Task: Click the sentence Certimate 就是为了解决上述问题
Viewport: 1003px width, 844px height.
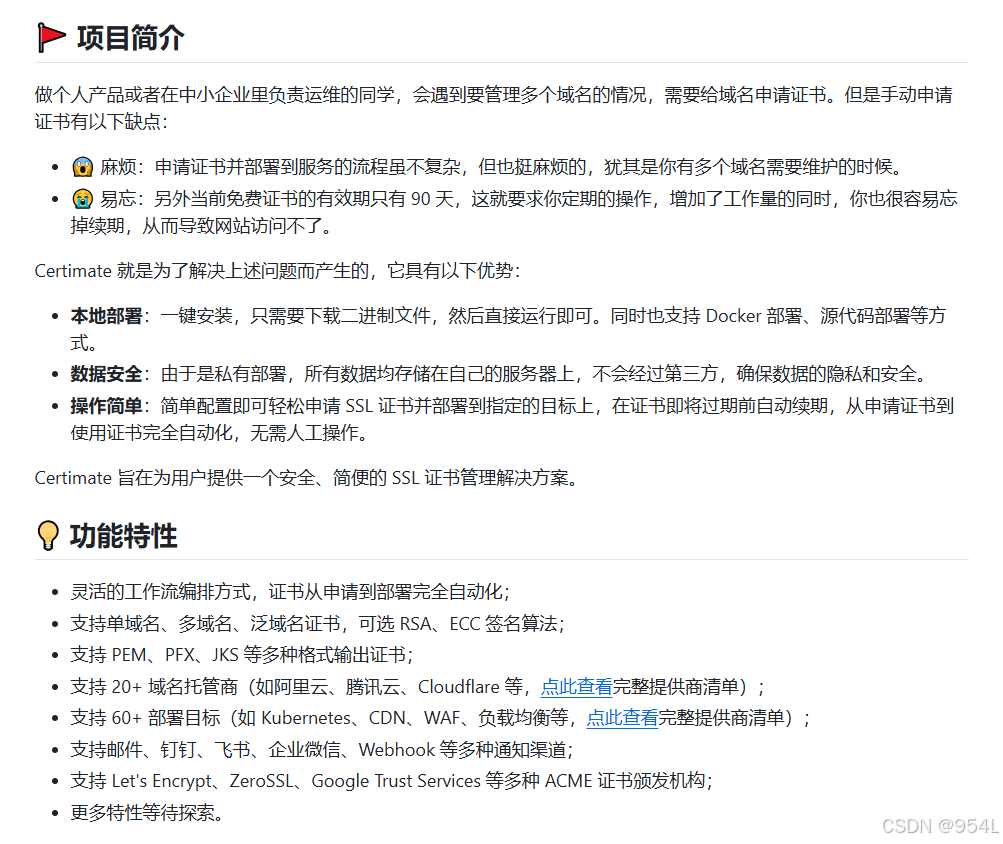Action: (x=278, y=271)
